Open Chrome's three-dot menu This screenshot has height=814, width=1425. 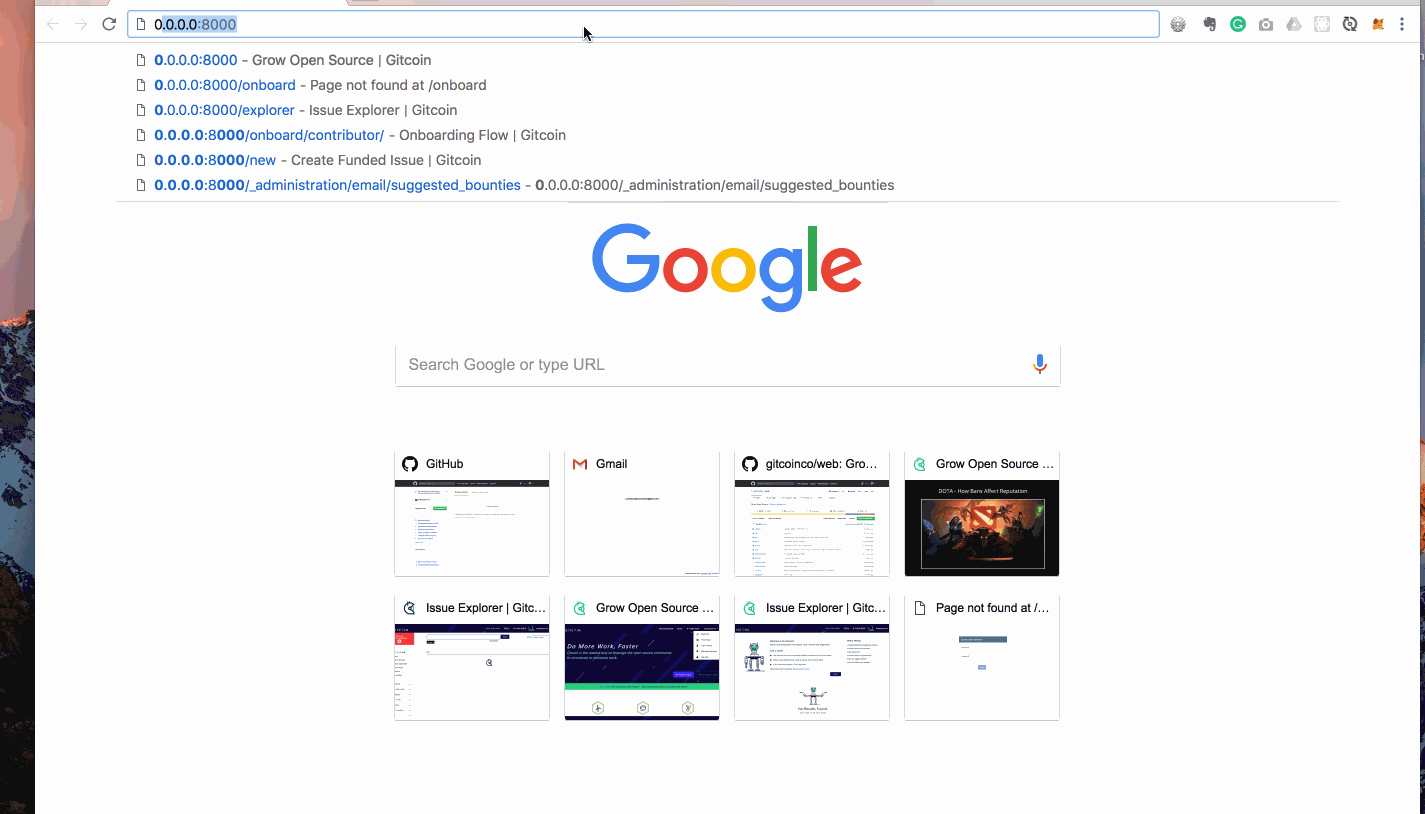[1402, 24]
